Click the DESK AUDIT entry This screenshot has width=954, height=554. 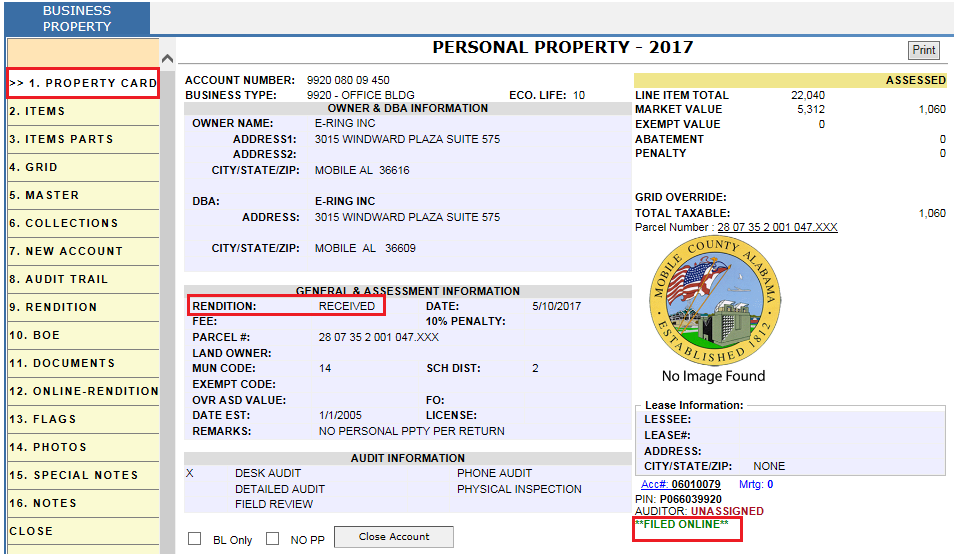pyautogui.click(x=268, y=473)
